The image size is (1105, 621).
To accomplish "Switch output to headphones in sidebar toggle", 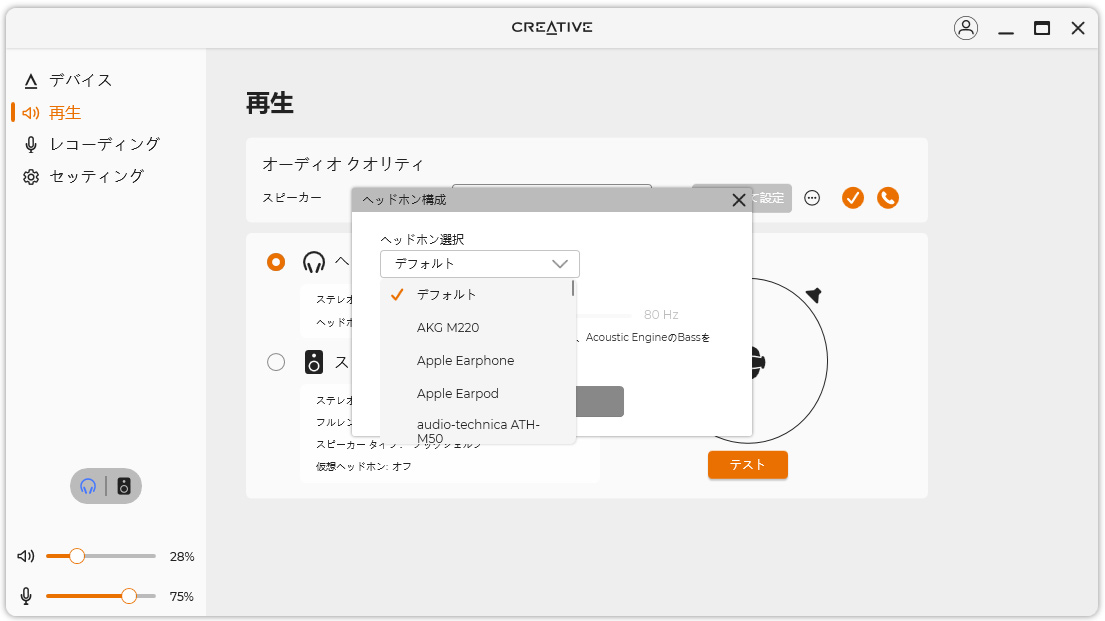I will coord(88,486).
